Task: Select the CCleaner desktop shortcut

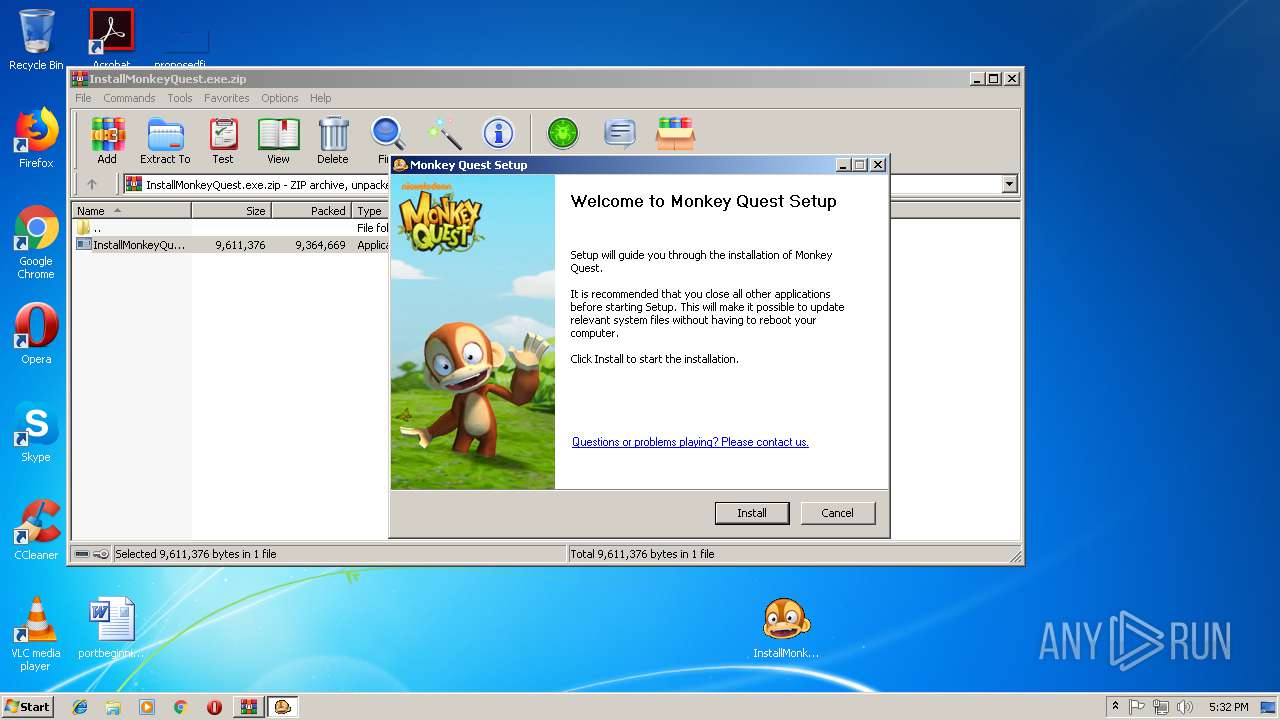Action: pos(36,530)
